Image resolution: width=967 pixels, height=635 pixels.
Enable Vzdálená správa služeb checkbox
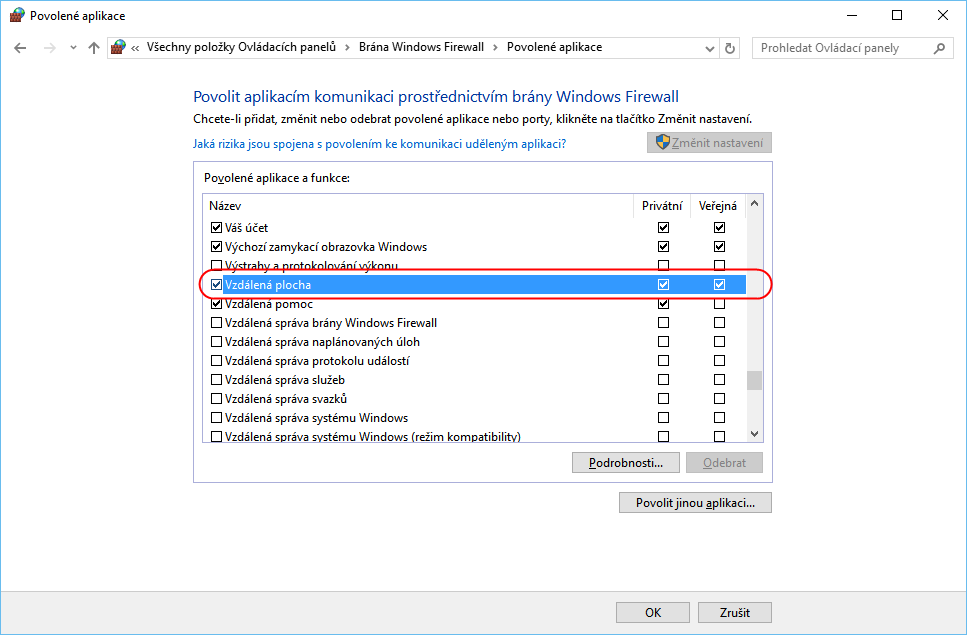point(216,380)
